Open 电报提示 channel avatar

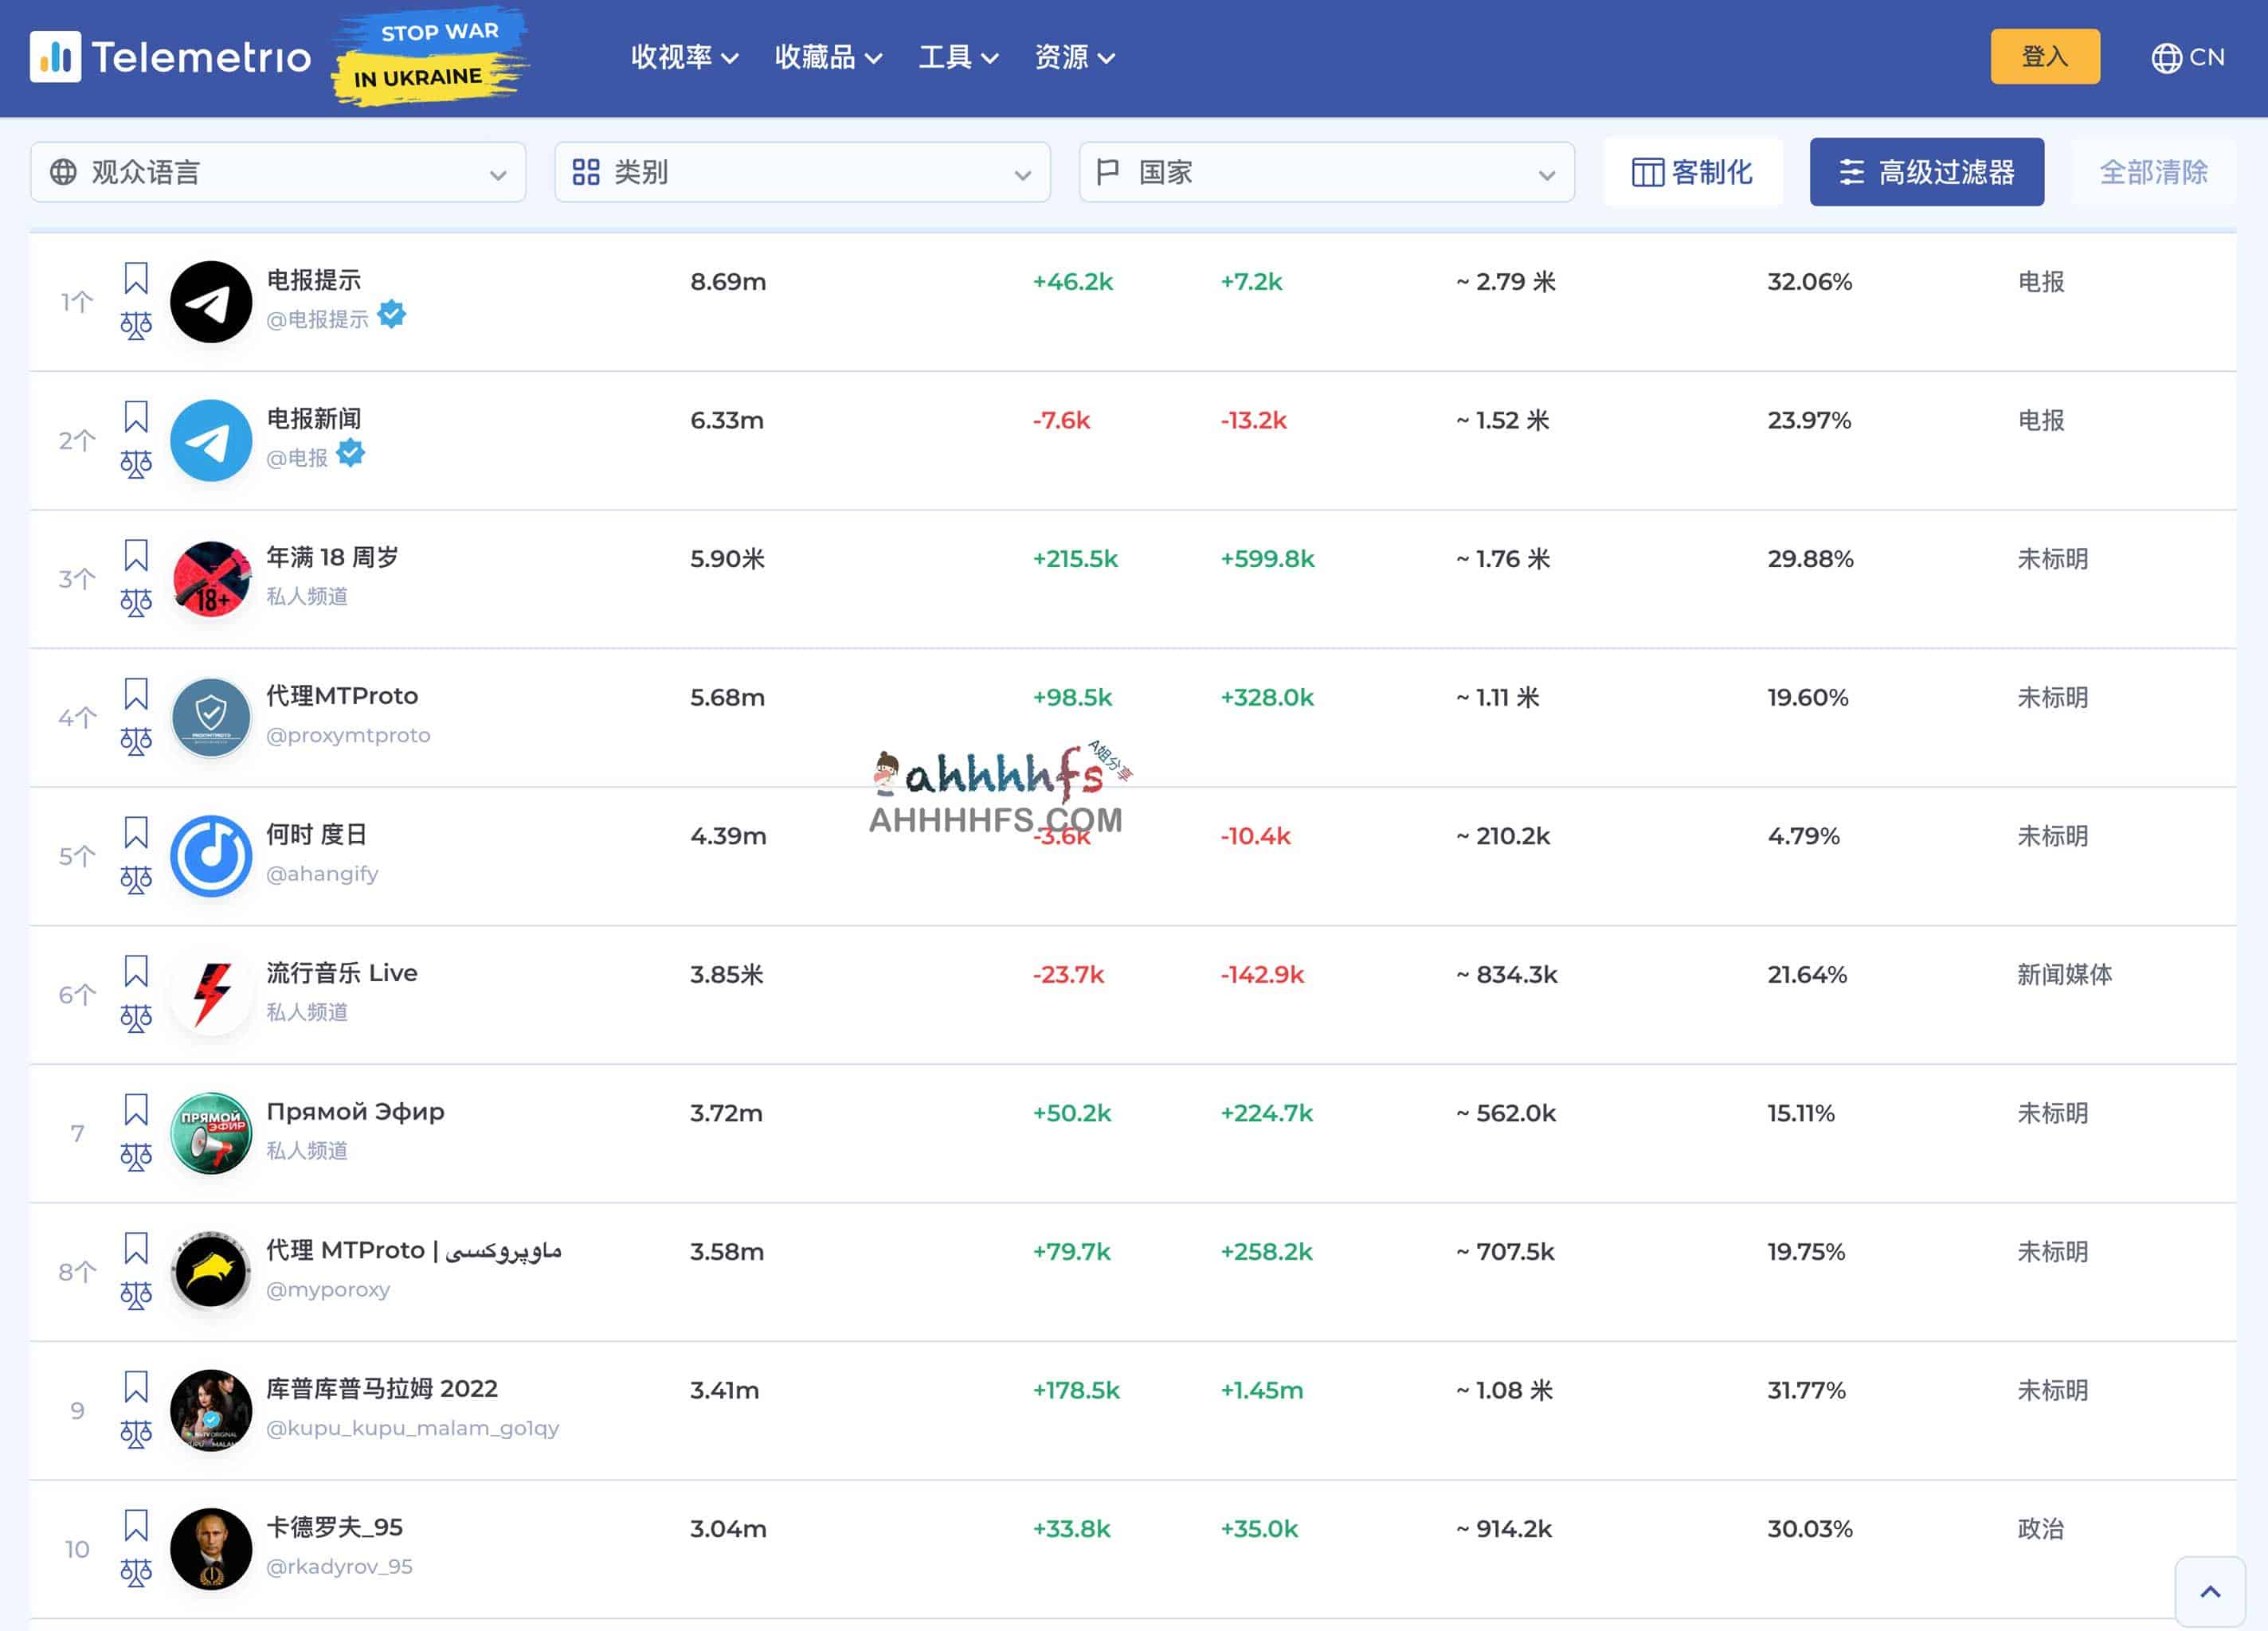click(211, 302)
